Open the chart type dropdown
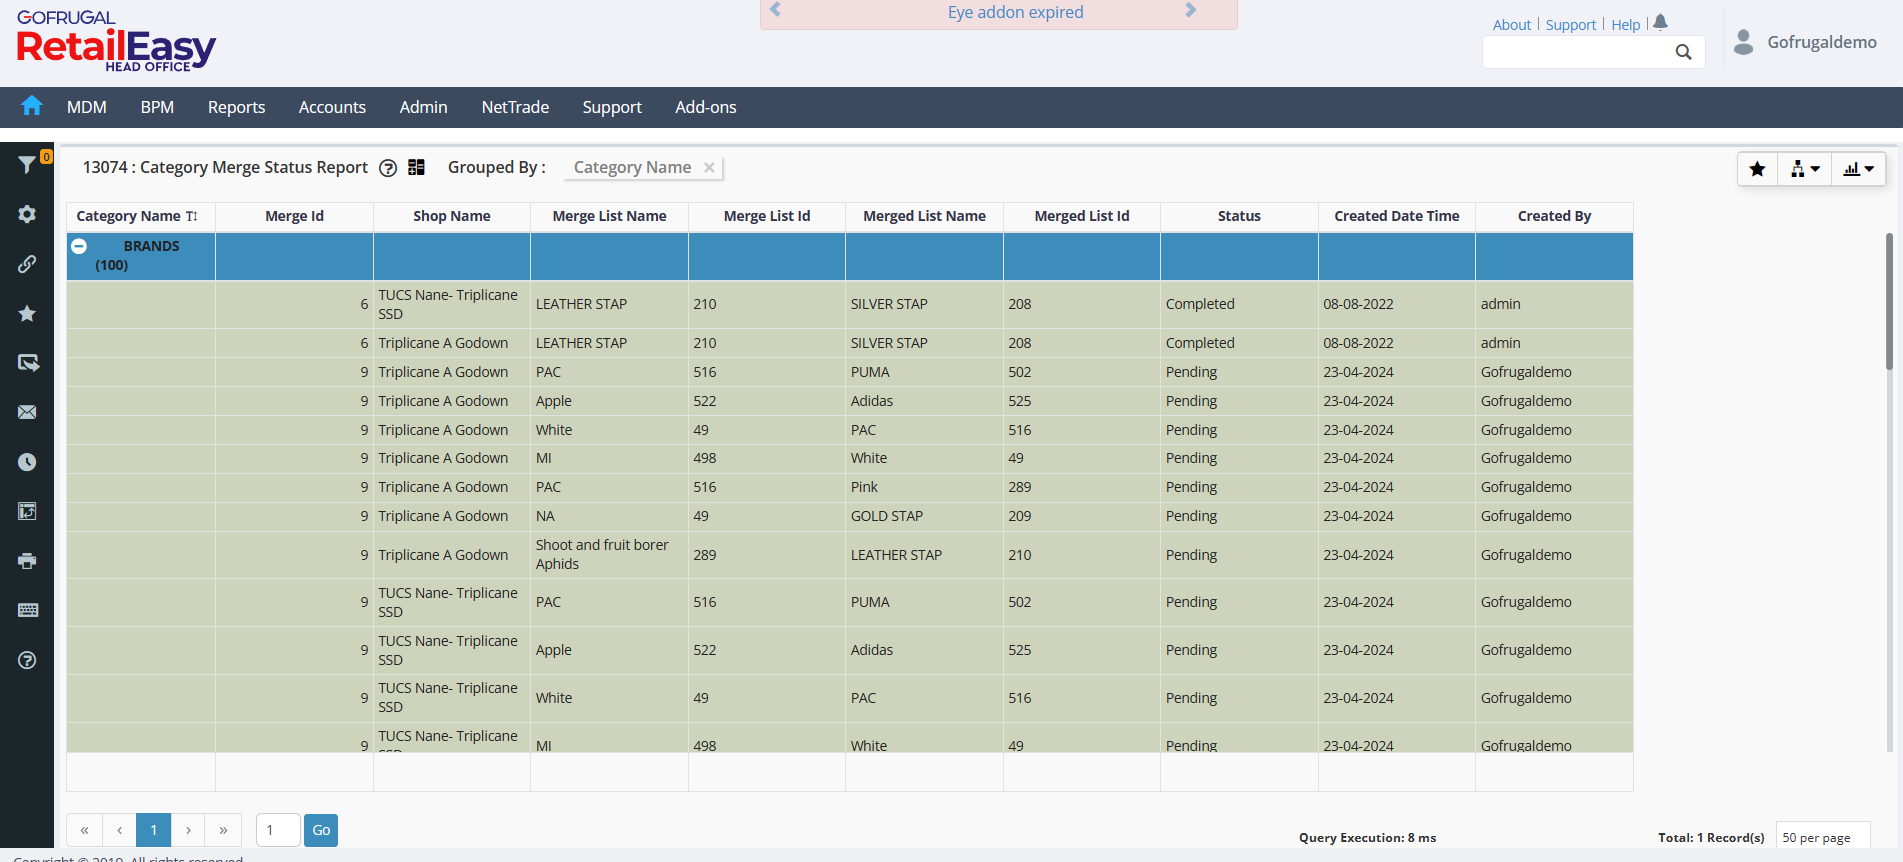 click(x=1858, y=169)
